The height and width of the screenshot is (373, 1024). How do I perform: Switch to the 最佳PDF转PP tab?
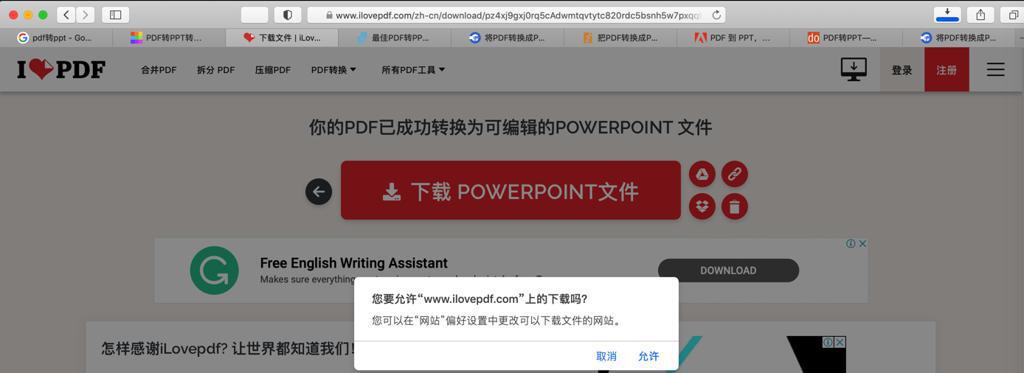(394, 38)
